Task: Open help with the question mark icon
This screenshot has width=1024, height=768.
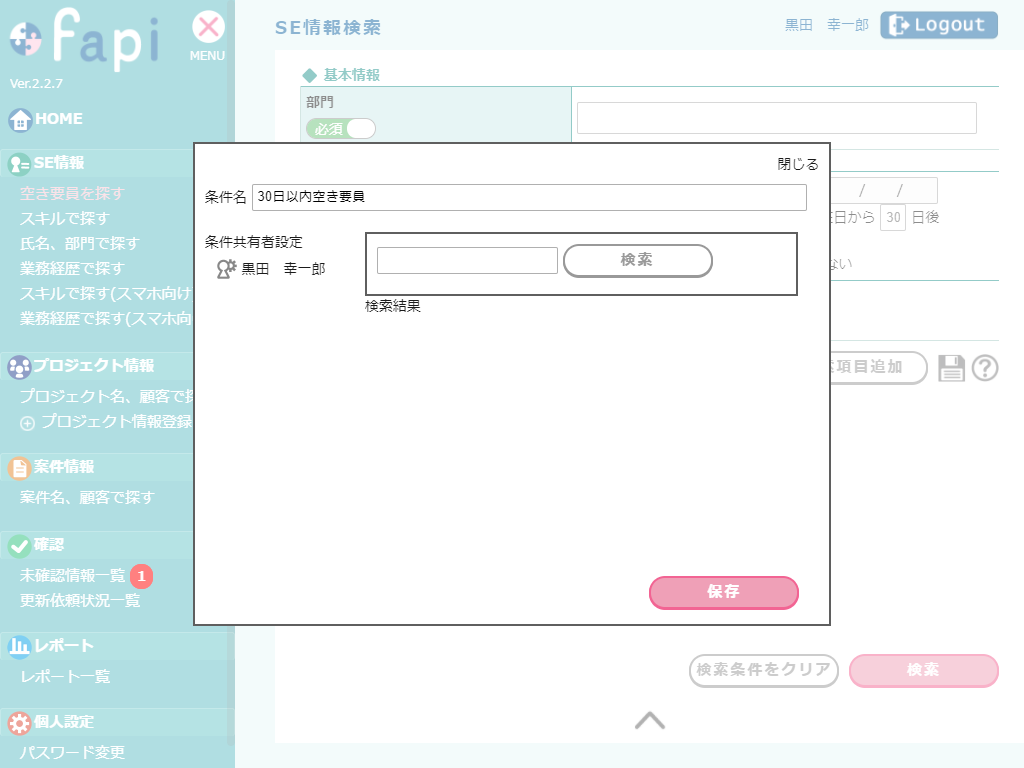Action: (x=985, y=368)
